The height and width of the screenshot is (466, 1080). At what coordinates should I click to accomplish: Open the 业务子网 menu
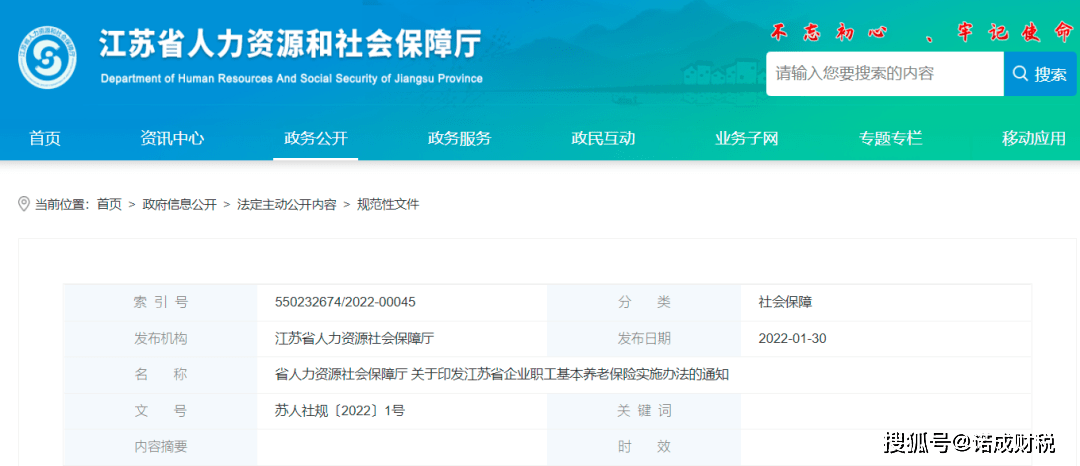click(746, 138)
